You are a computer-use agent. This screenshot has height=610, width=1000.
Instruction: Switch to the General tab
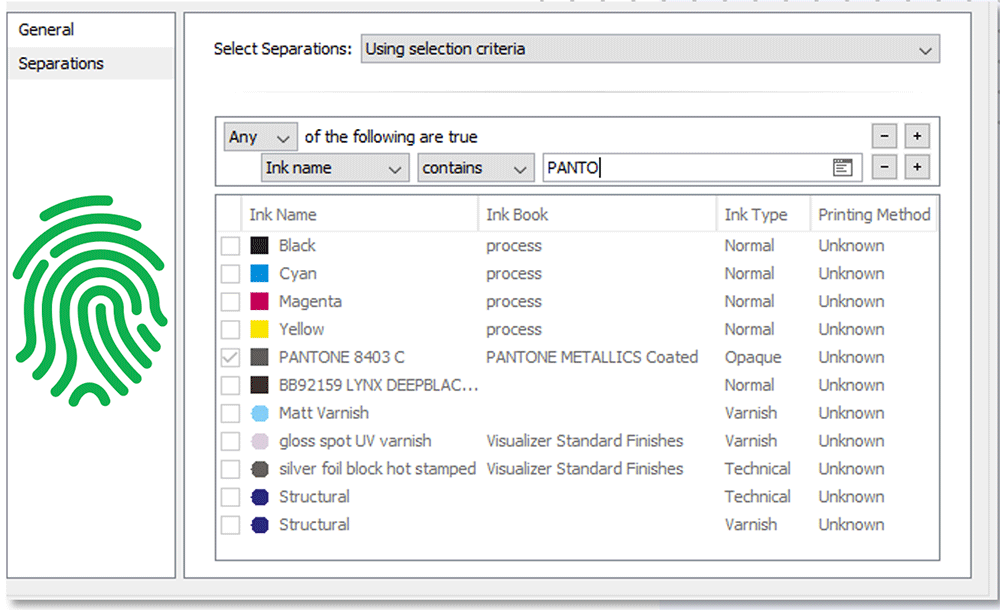(x=47, y=30)
